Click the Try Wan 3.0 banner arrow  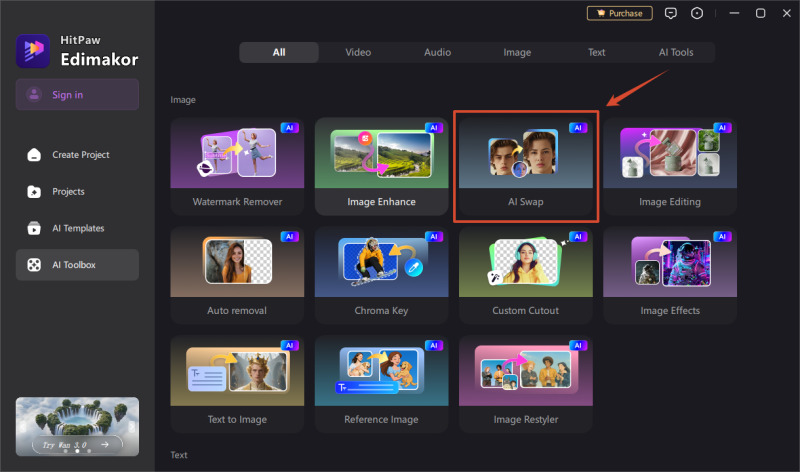click(105, 444)
